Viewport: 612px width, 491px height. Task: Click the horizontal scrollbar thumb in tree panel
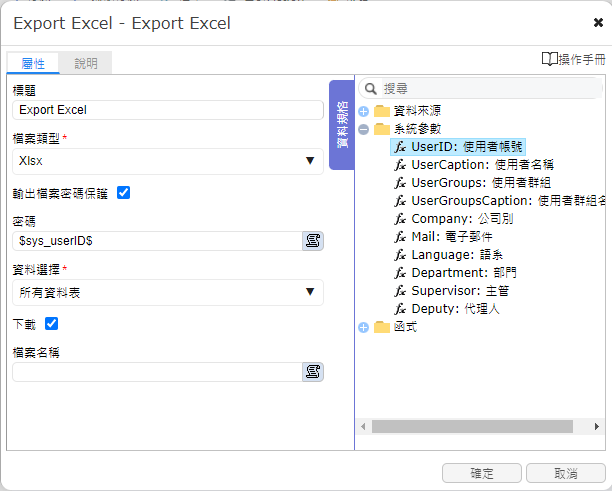pyautogui.click(x=472, y=427)
